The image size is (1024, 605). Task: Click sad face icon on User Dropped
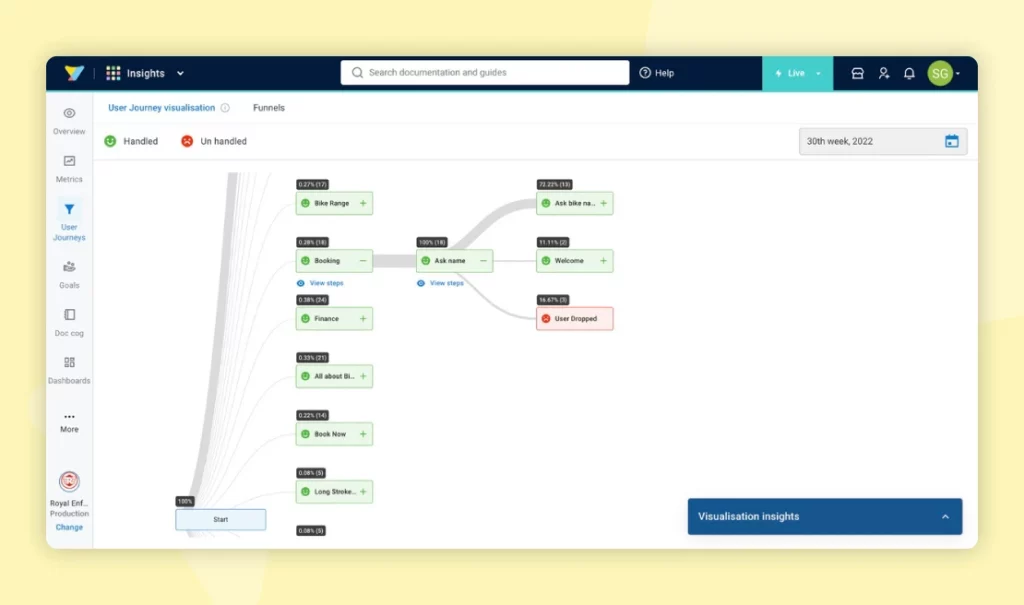[546, 319]
